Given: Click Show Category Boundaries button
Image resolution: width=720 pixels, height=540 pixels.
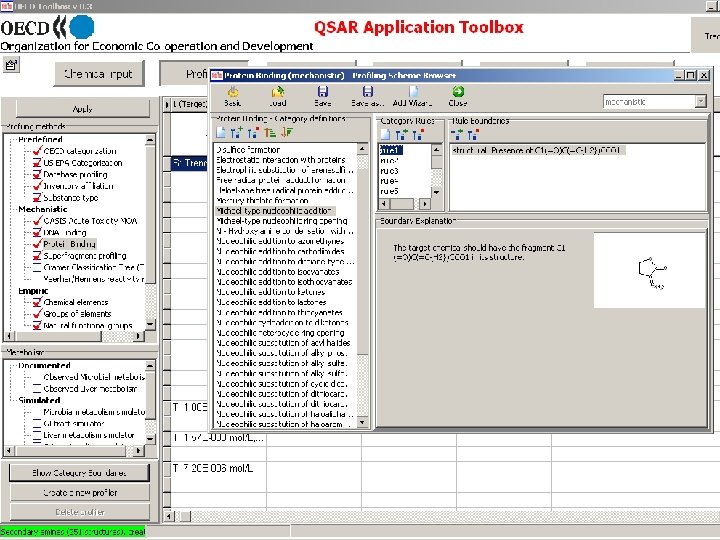Looking at the screenshot, I should [79, 473].
